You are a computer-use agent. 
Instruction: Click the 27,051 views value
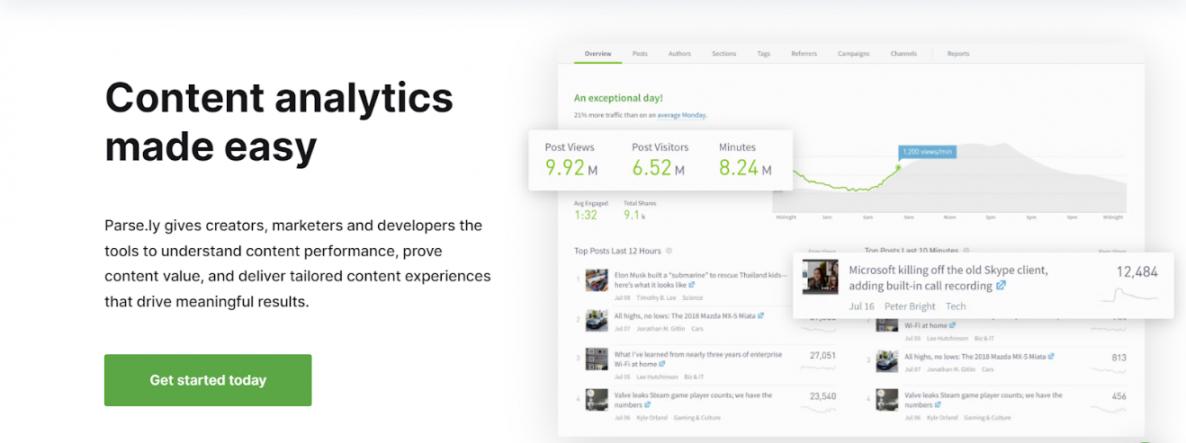pyautogui.click(x=822, y=355)
